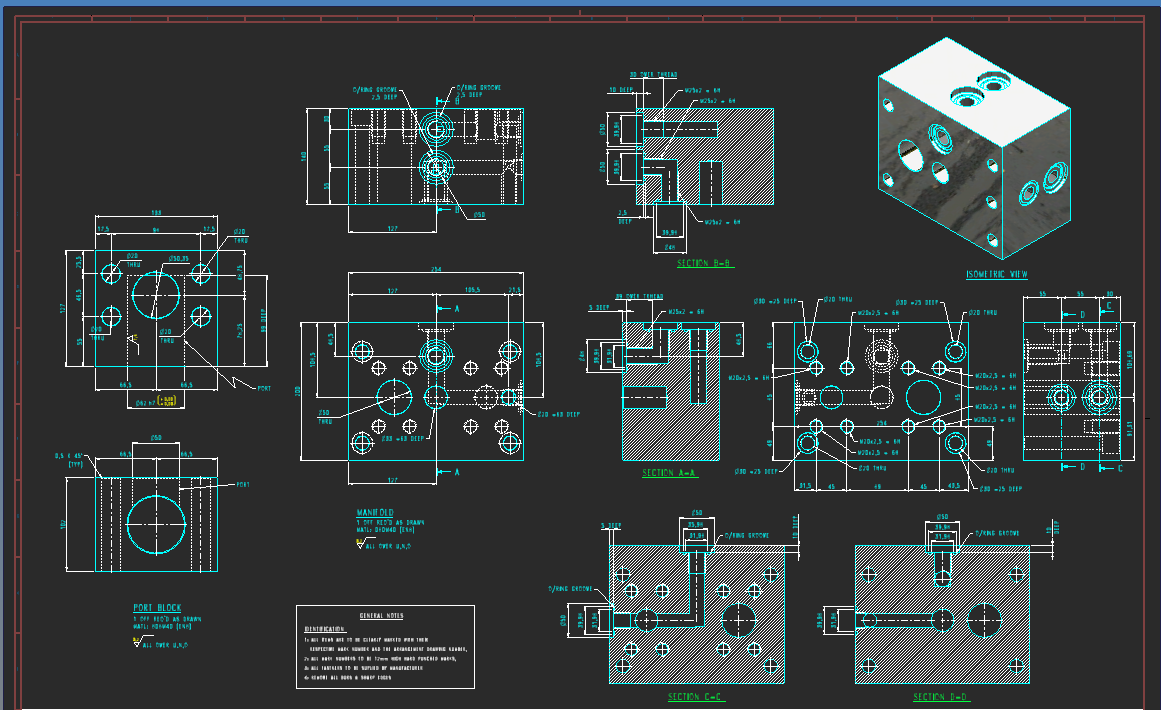Click the yellow tolerance dimension under port block
Screen dimensions: 1161x710
[x=166, y=401]
